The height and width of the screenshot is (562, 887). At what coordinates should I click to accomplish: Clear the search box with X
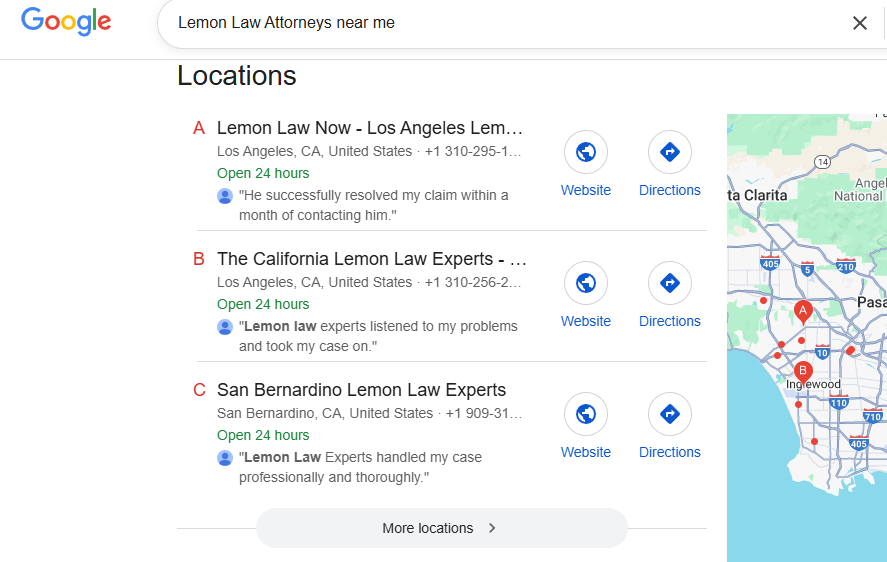(x=859, y=23)
